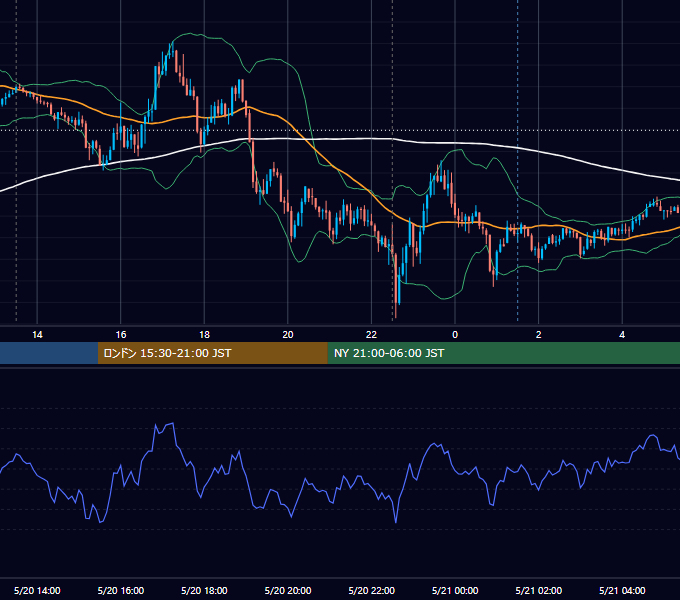This screenshot has height=600, width=680.
Task: Click the hour label 4 on price chart axis
Action: 622,335
